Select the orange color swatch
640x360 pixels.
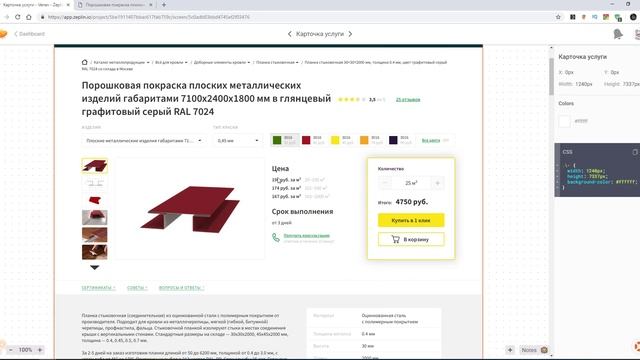click(x=364, y=140)
